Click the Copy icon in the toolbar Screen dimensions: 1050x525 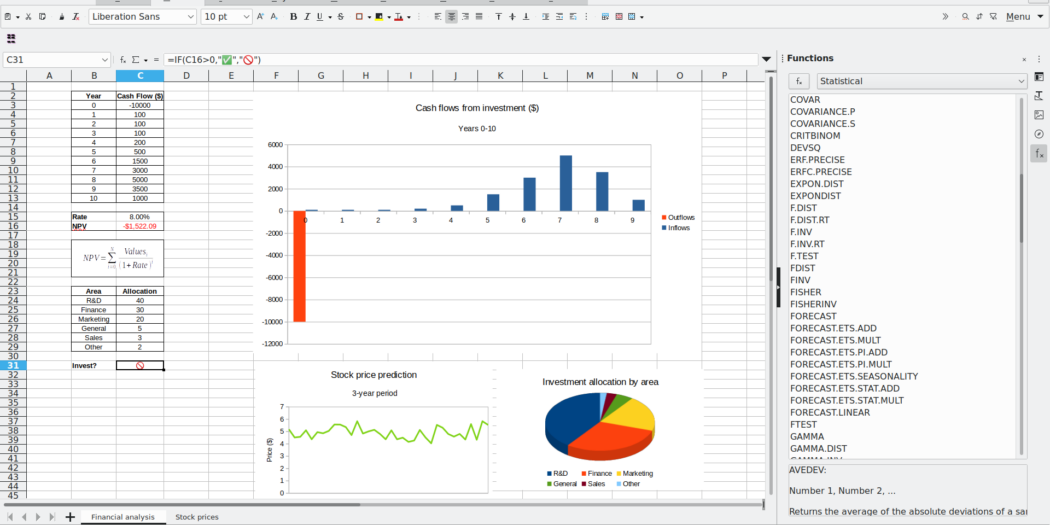click(x=42, y=17)
